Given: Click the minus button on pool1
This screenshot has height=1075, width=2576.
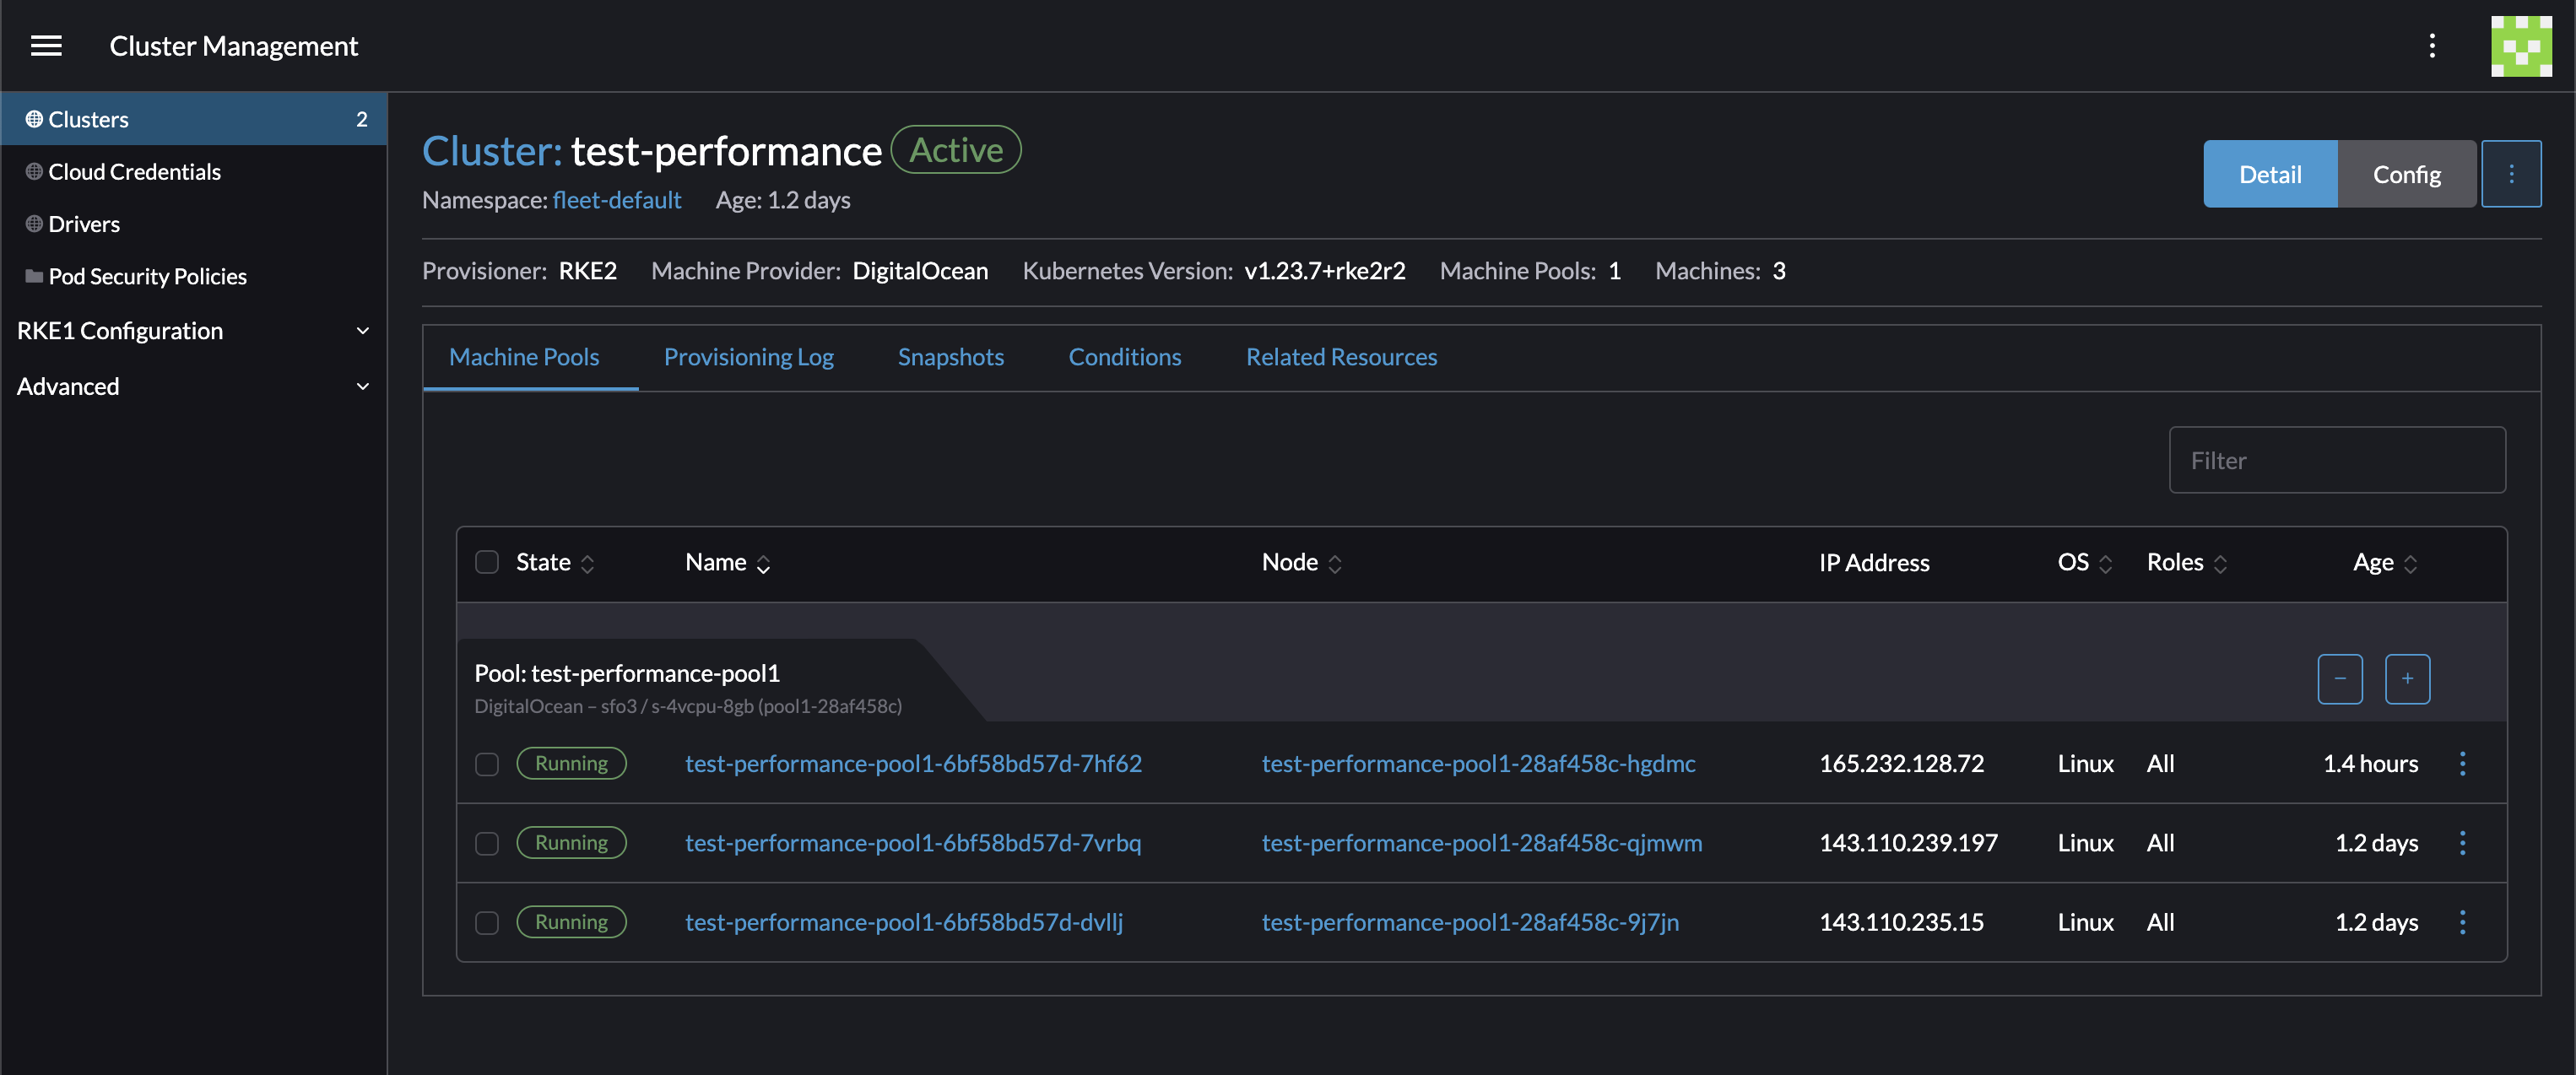Looking at the screenshot, I should pyautogui.click(x=2341, y=678).
